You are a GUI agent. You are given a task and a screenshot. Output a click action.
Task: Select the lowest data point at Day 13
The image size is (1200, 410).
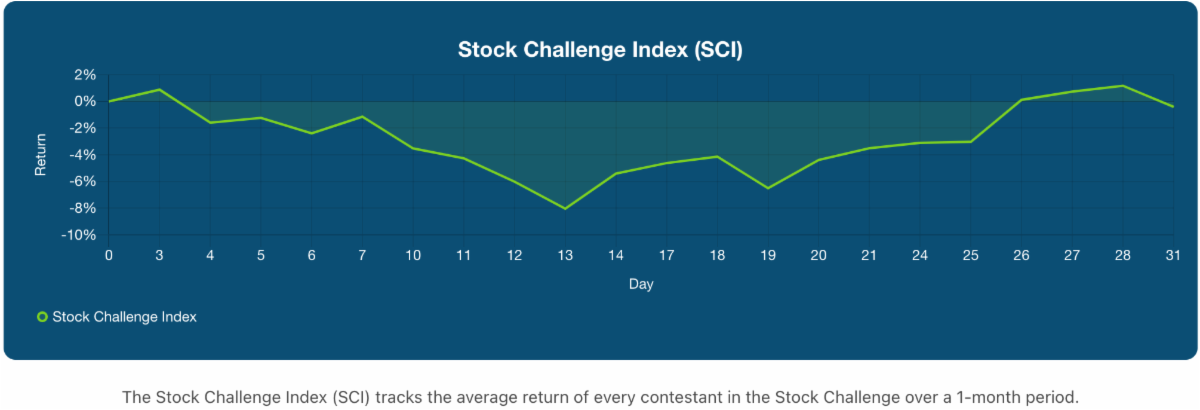565,209
